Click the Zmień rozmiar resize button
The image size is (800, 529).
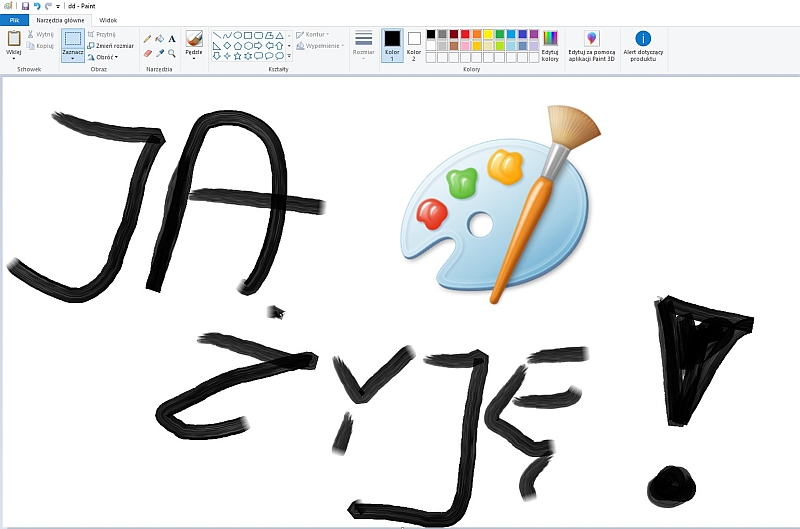point(111,46)
